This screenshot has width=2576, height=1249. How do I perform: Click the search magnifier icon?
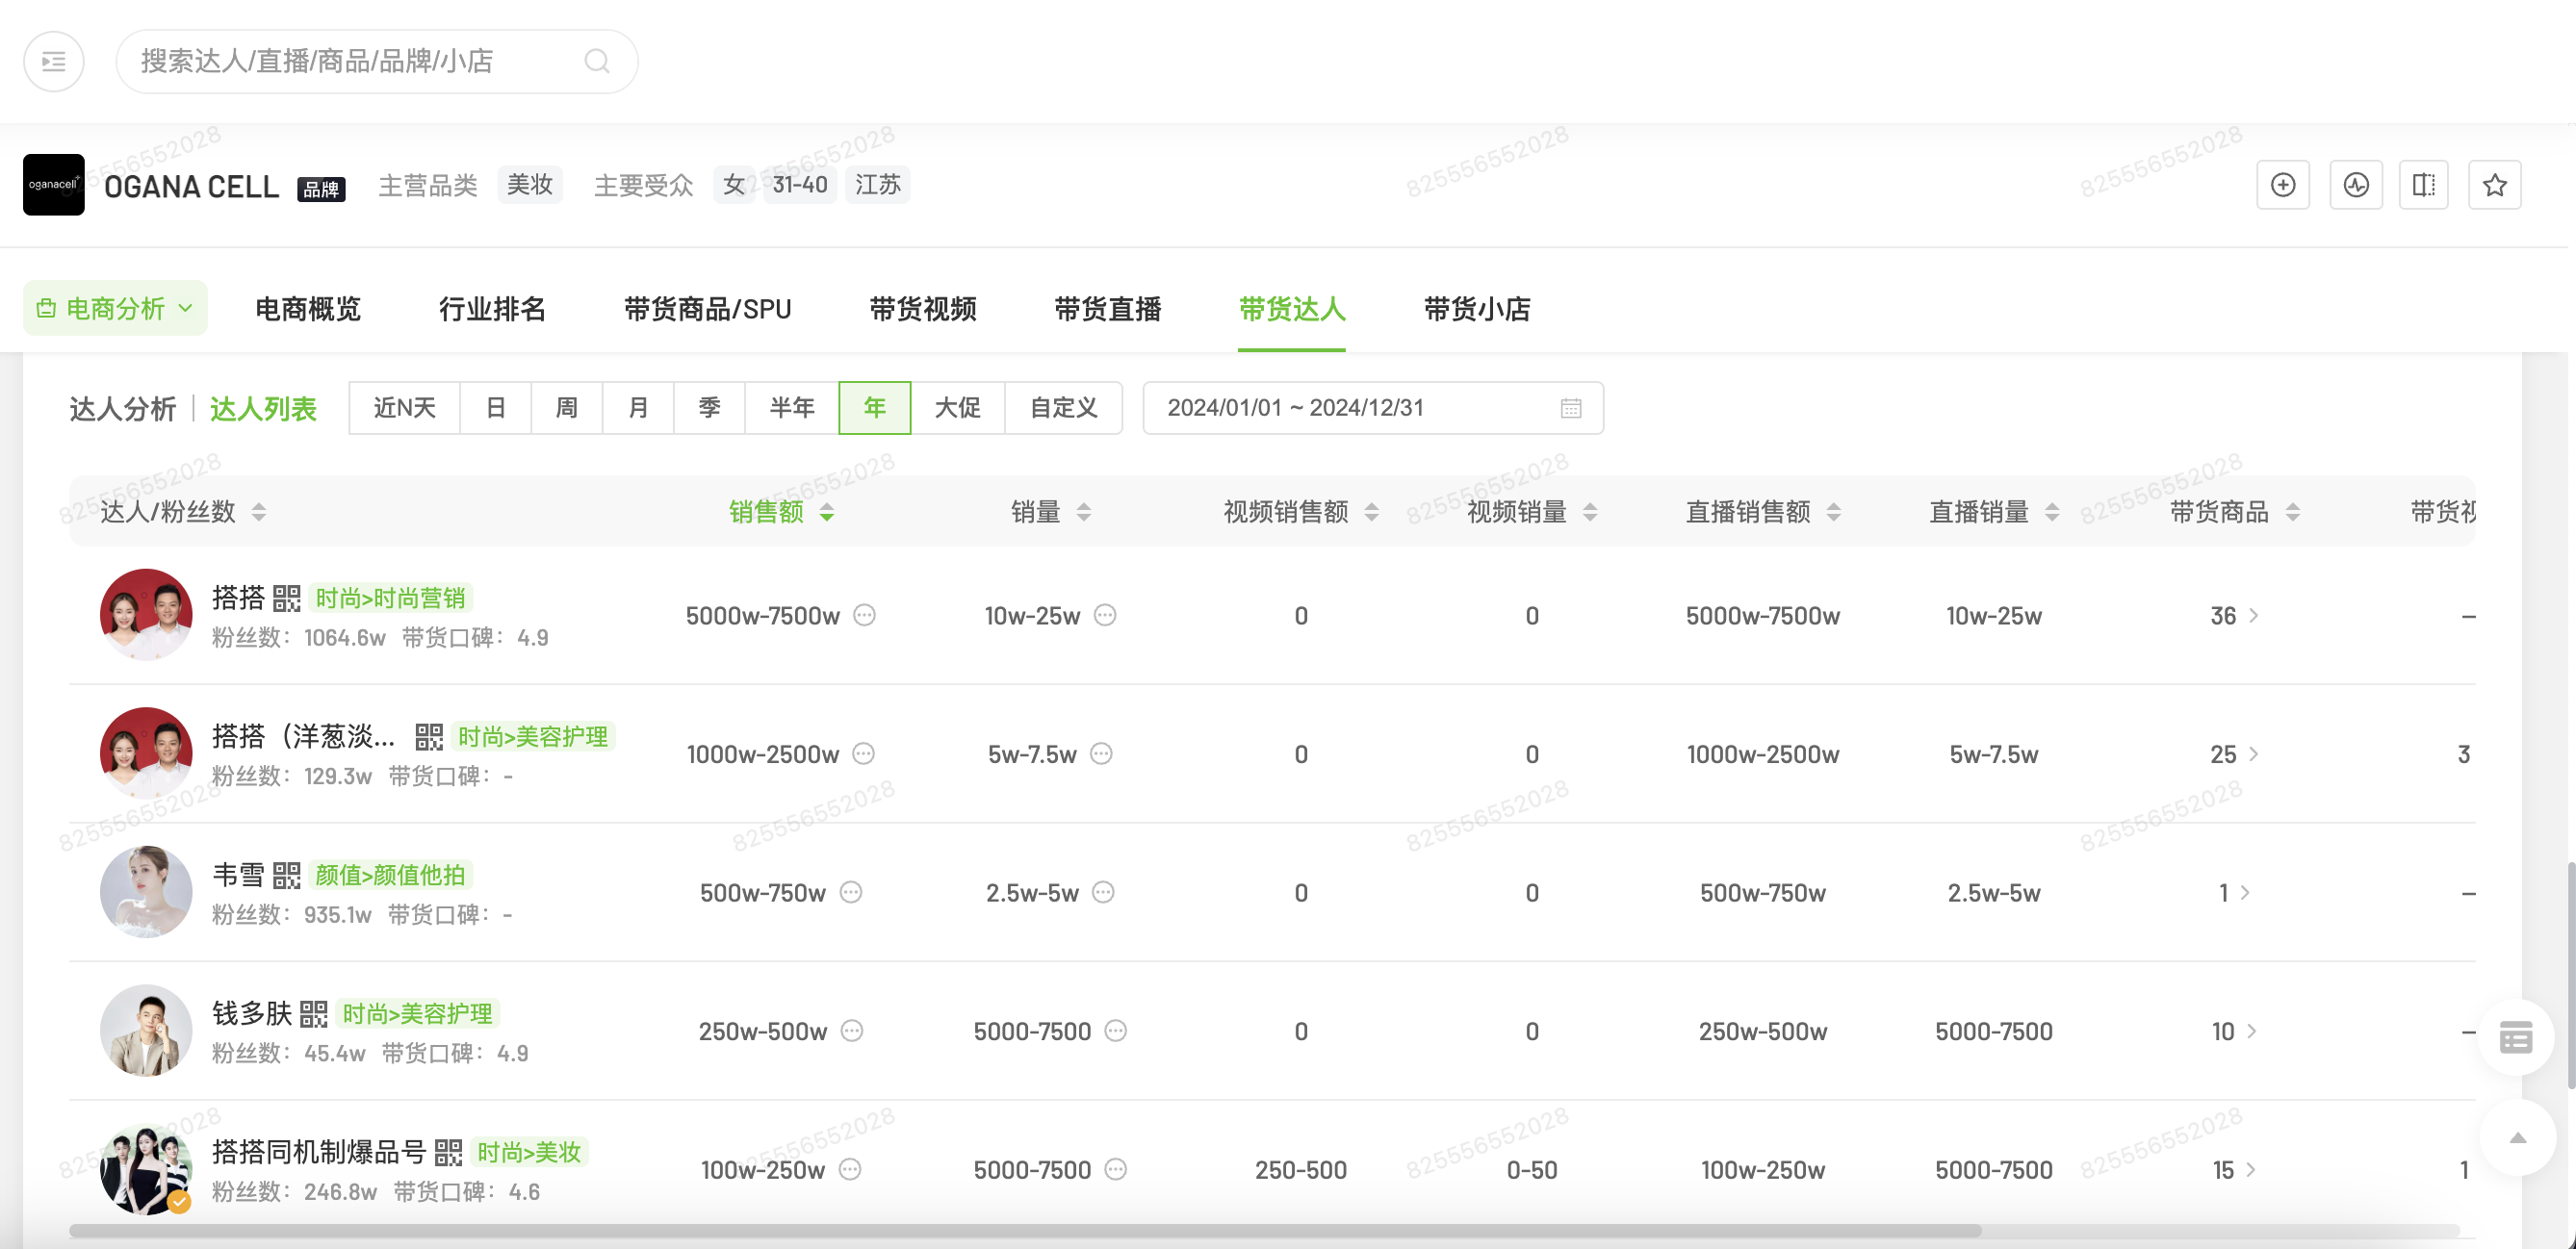pyautogui.click(x=597, y=62)
